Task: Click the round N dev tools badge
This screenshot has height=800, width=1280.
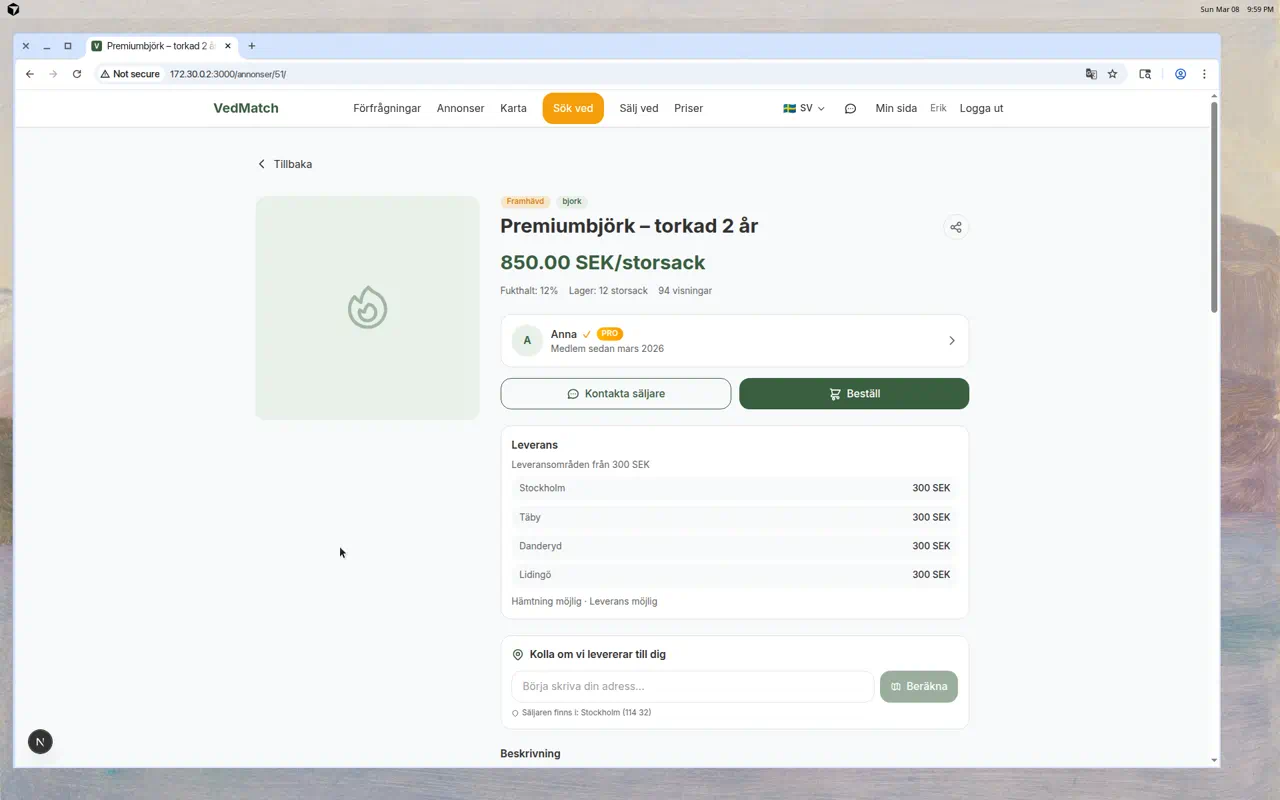Action: [40, 741]
